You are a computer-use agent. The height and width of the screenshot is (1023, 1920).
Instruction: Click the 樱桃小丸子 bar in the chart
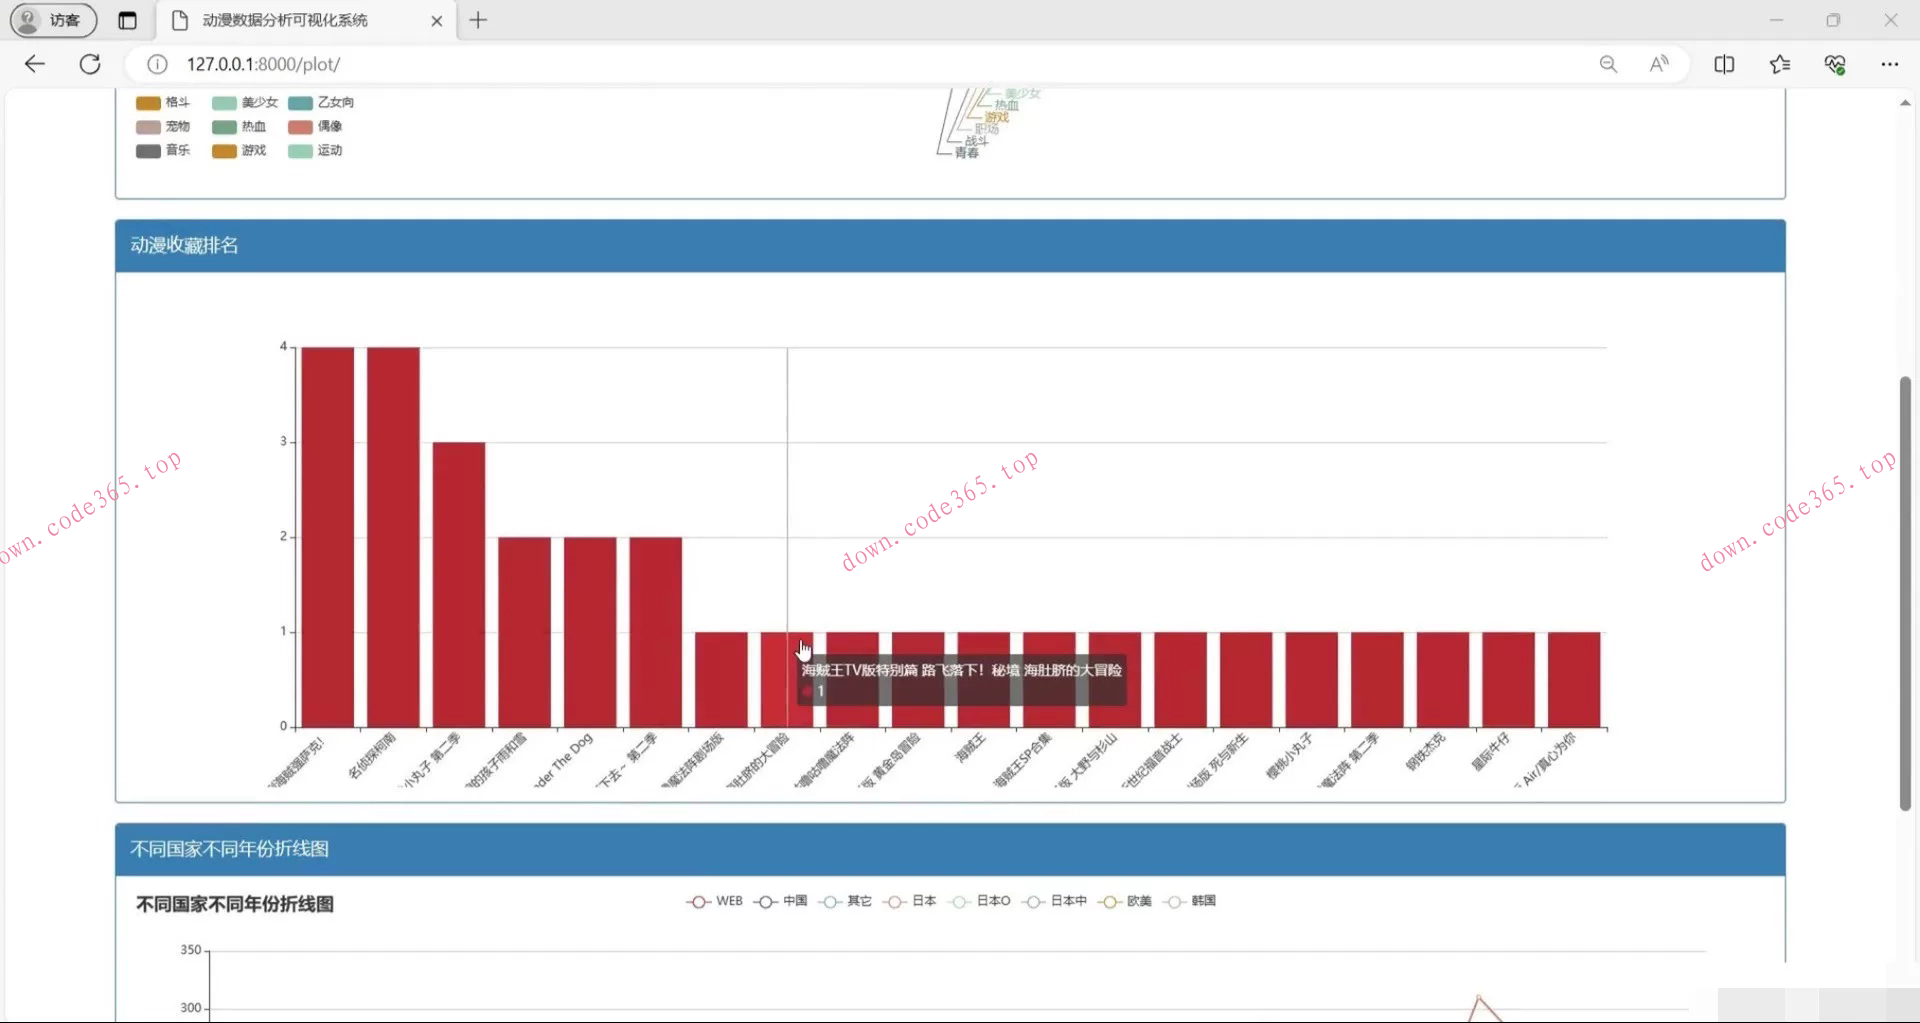tap(1312, 680)
